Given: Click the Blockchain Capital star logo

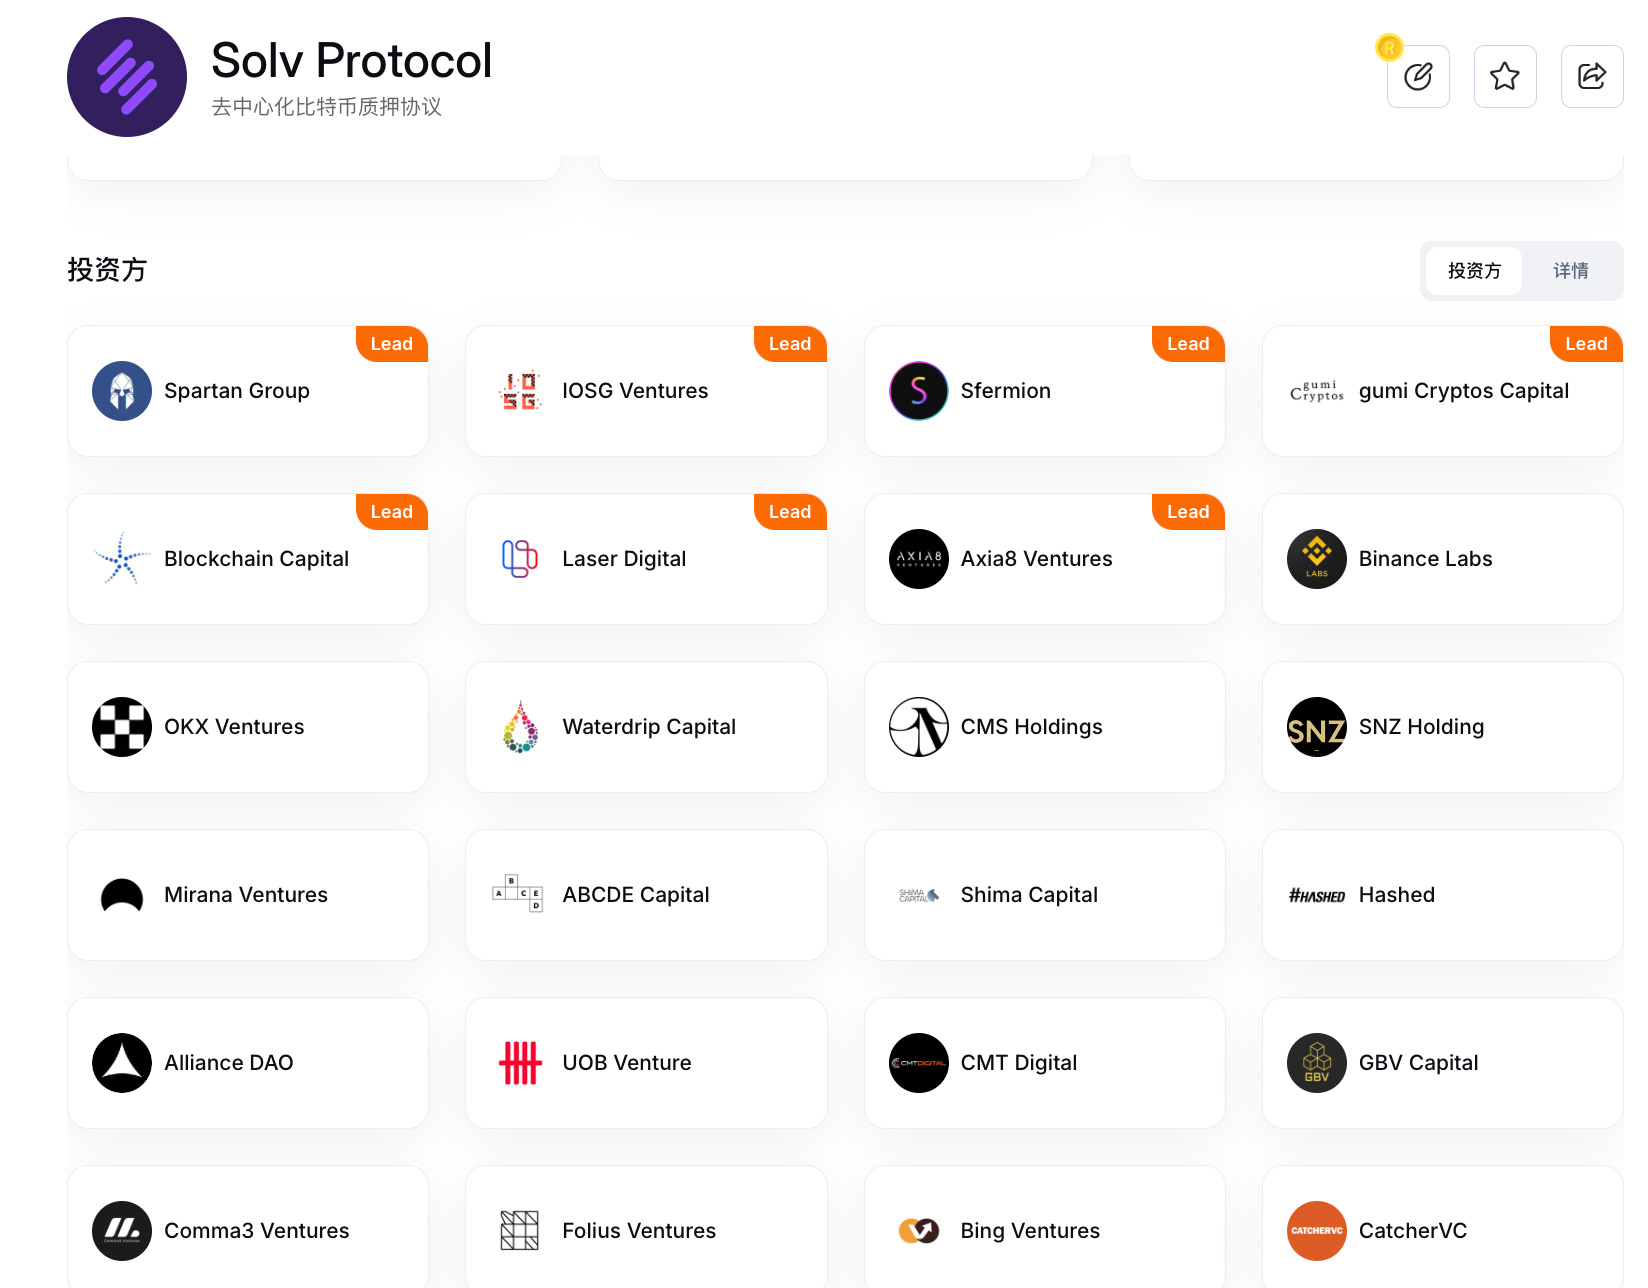Looking at the screenshot, I should tap(122, 559).
